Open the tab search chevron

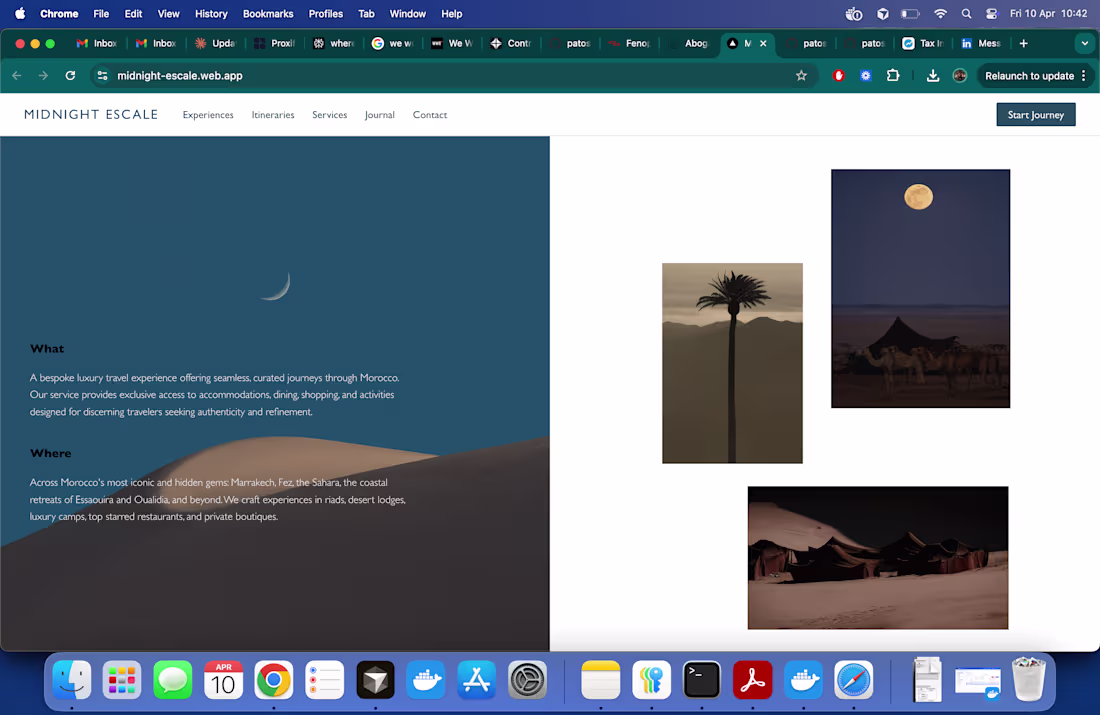pos(1085,43)
